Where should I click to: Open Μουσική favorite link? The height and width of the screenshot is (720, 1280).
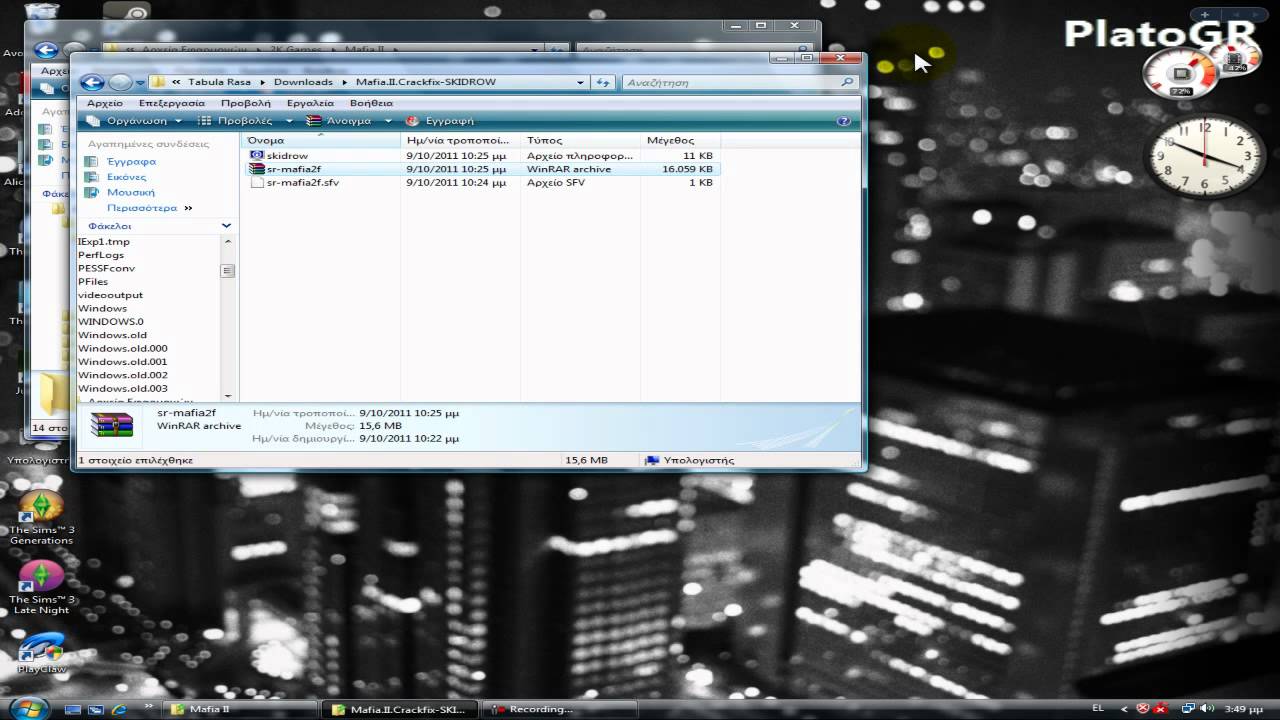click(130, 192)
